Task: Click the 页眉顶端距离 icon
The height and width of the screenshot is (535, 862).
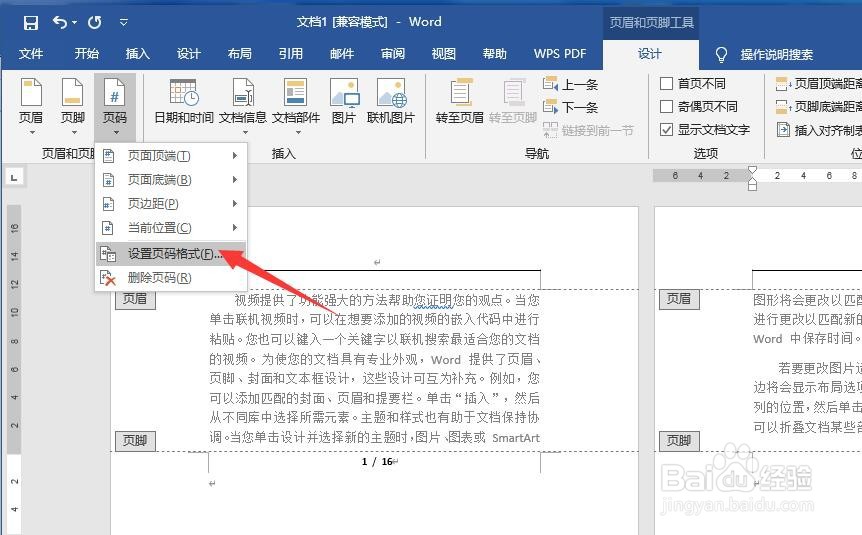Action: pyautogui.click(x=782, y=84)
